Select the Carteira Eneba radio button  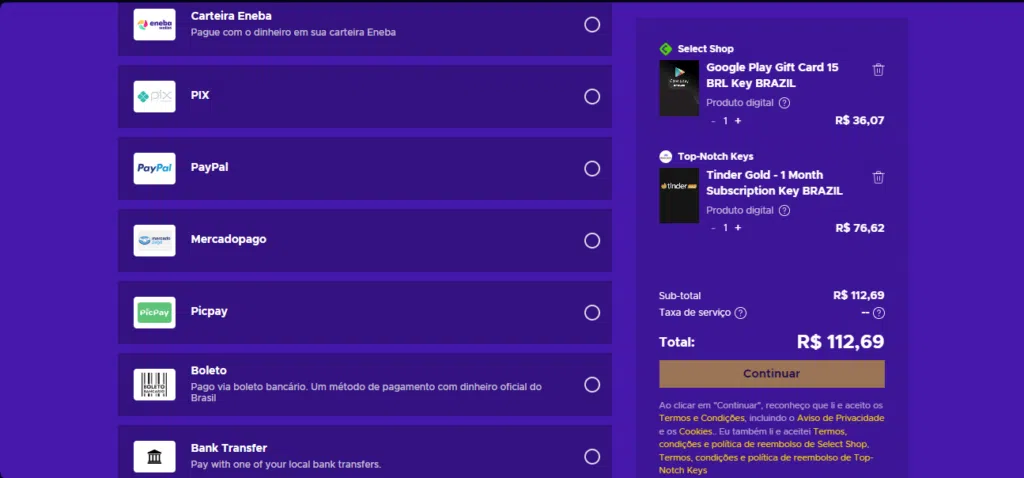pos(592,24)
